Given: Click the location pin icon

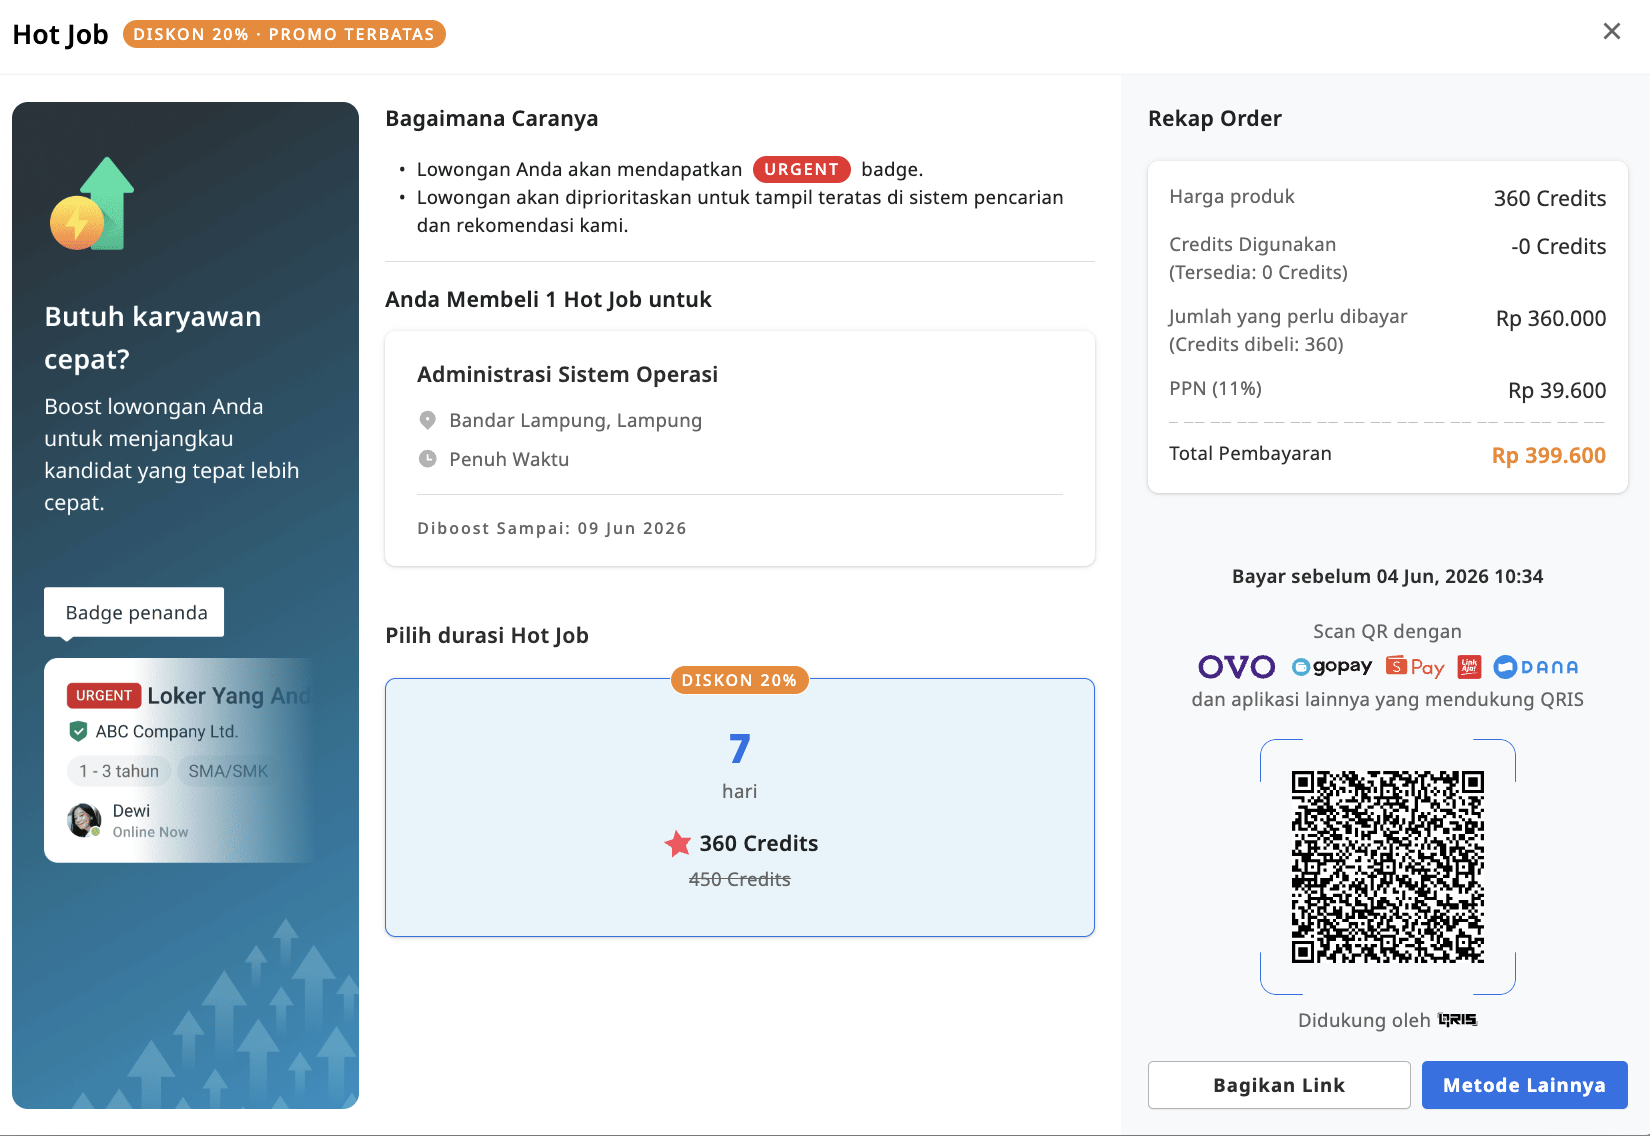Looking at the screenshot, I should click(x=427, y=420).
